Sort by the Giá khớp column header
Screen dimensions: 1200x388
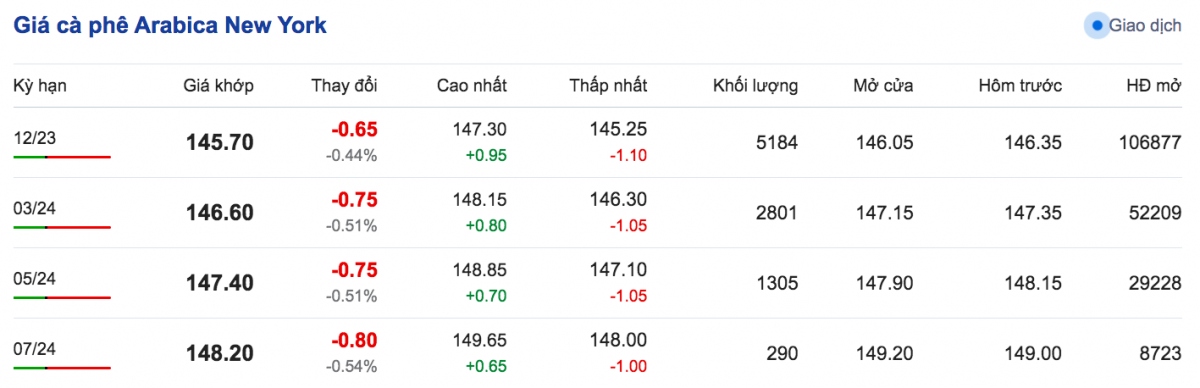(218, 86)
